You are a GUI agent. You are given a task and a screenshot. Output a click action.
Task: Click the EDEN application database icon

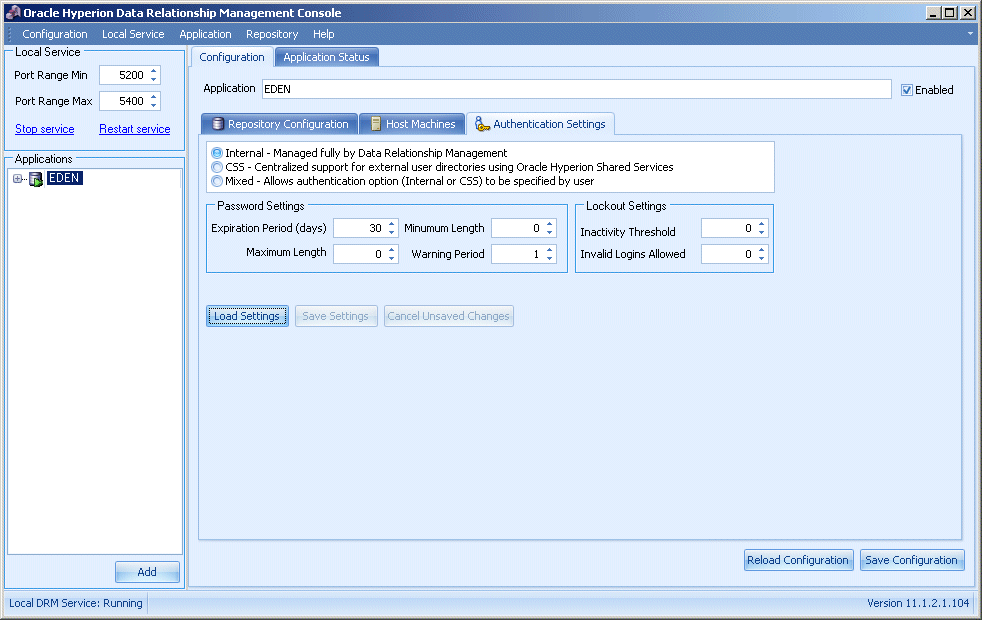coord(36,179)
